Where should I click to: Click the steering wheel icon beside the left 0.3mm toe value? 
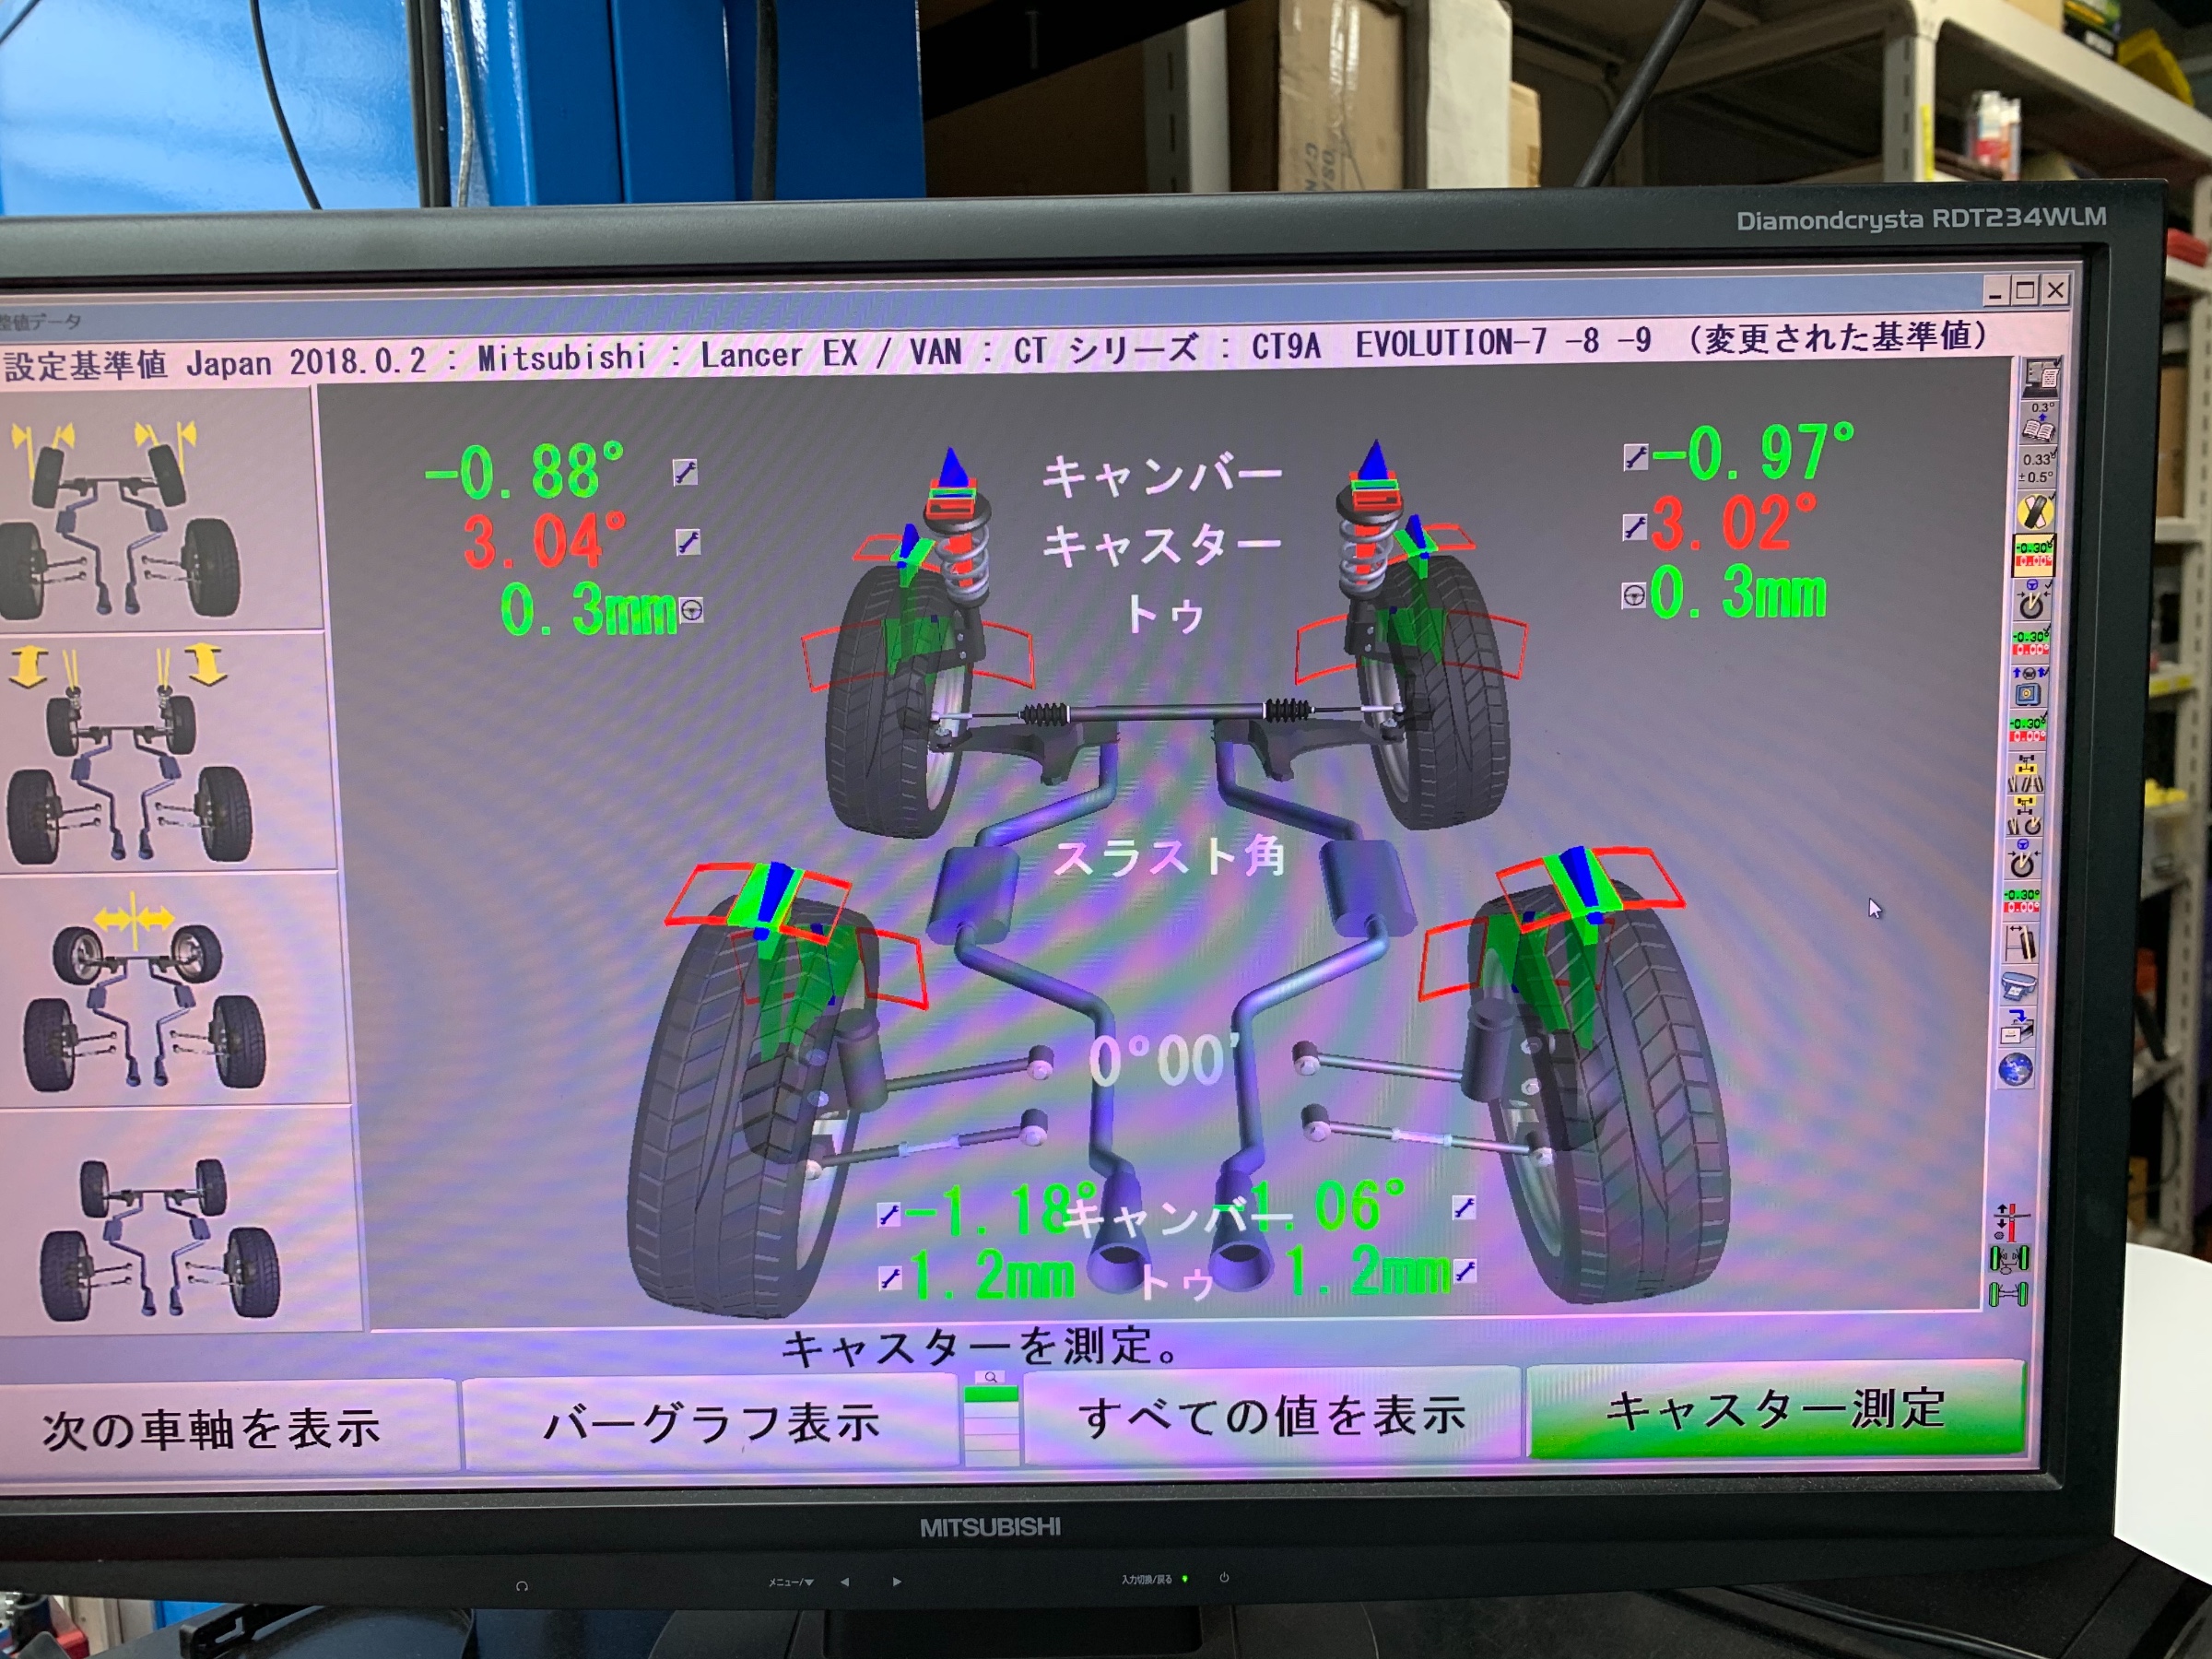(x=691, y=609)
